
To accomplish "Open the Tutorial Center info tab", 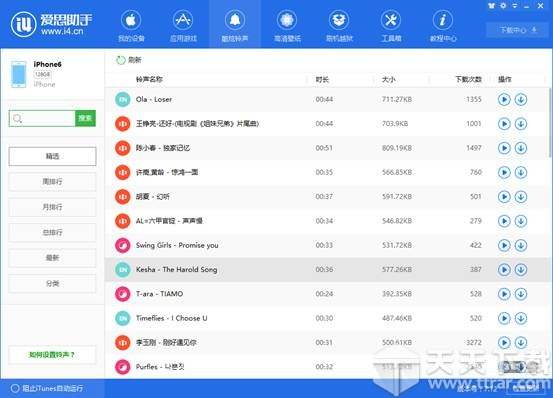I will point(443,26).
